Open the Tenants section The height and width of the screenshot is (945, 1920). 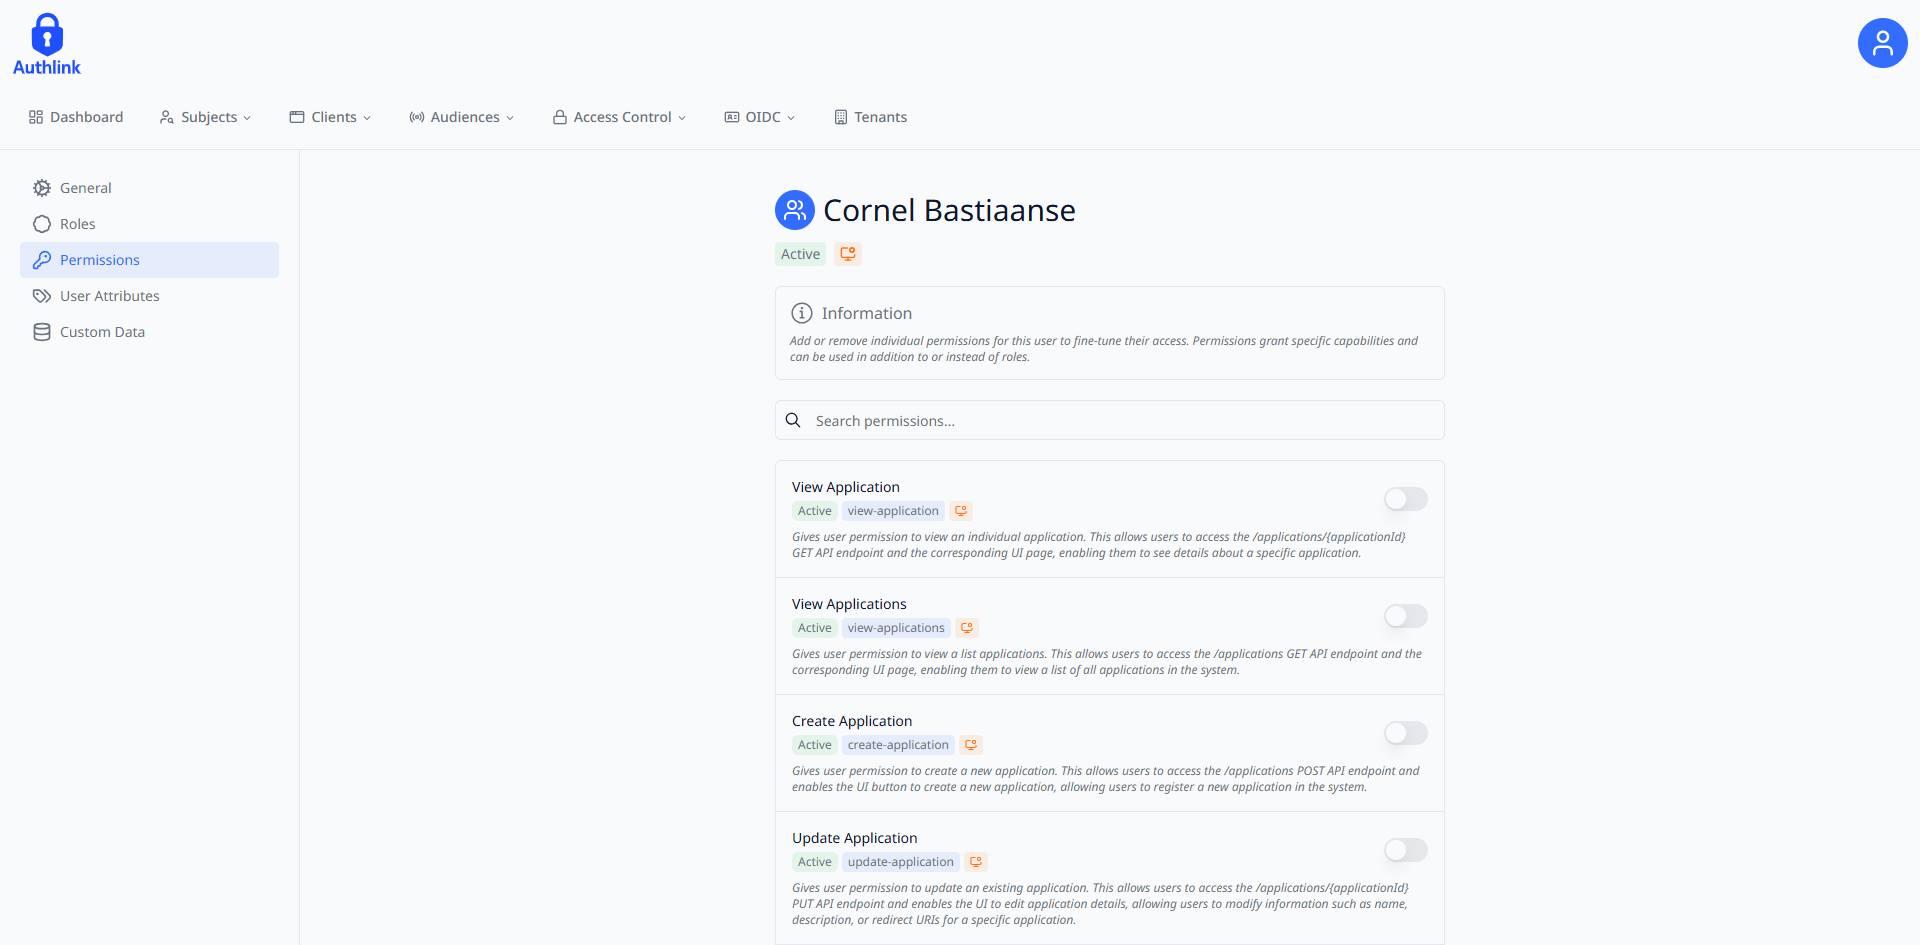click(x=870, y=117)
